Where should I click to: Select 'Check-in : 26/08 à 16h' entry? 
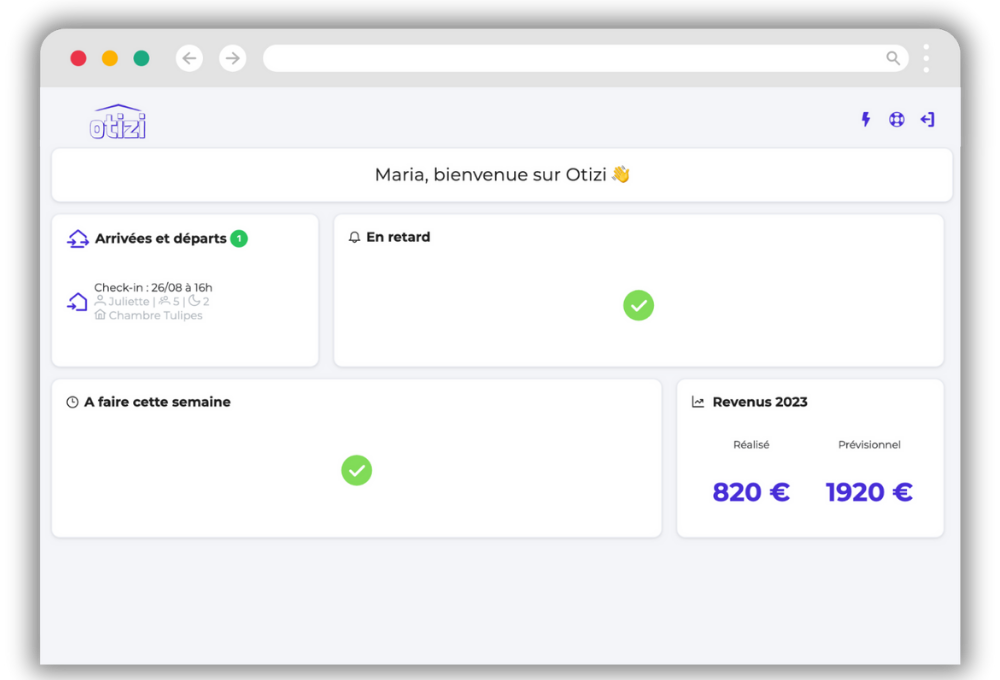153,288
